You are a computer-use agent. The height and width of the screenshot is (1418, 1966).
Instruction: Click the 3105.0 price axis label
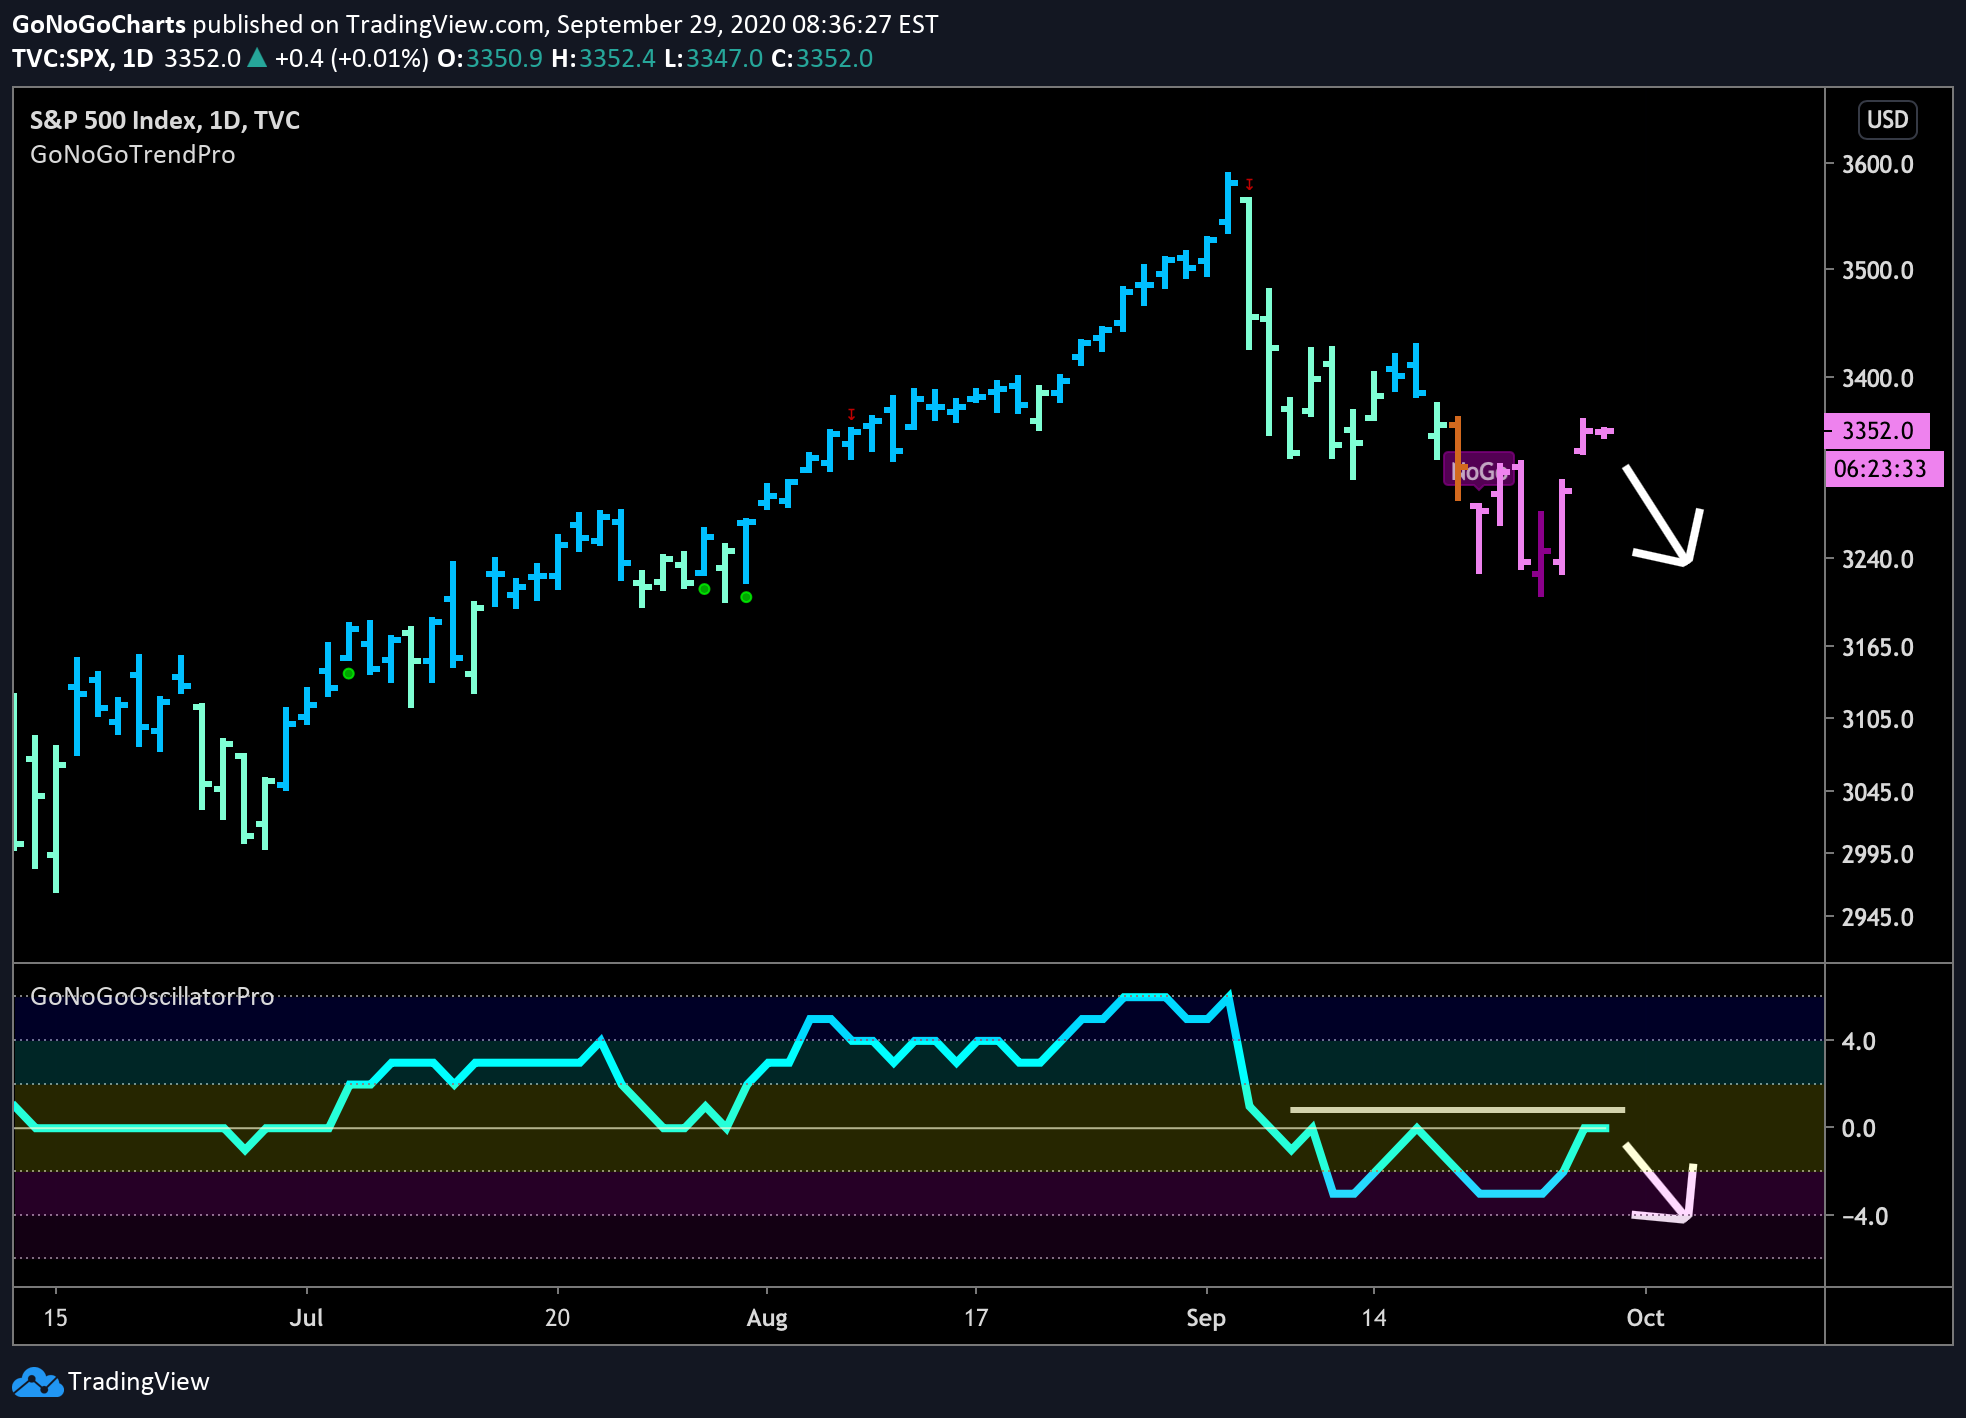click(1877, 719)
